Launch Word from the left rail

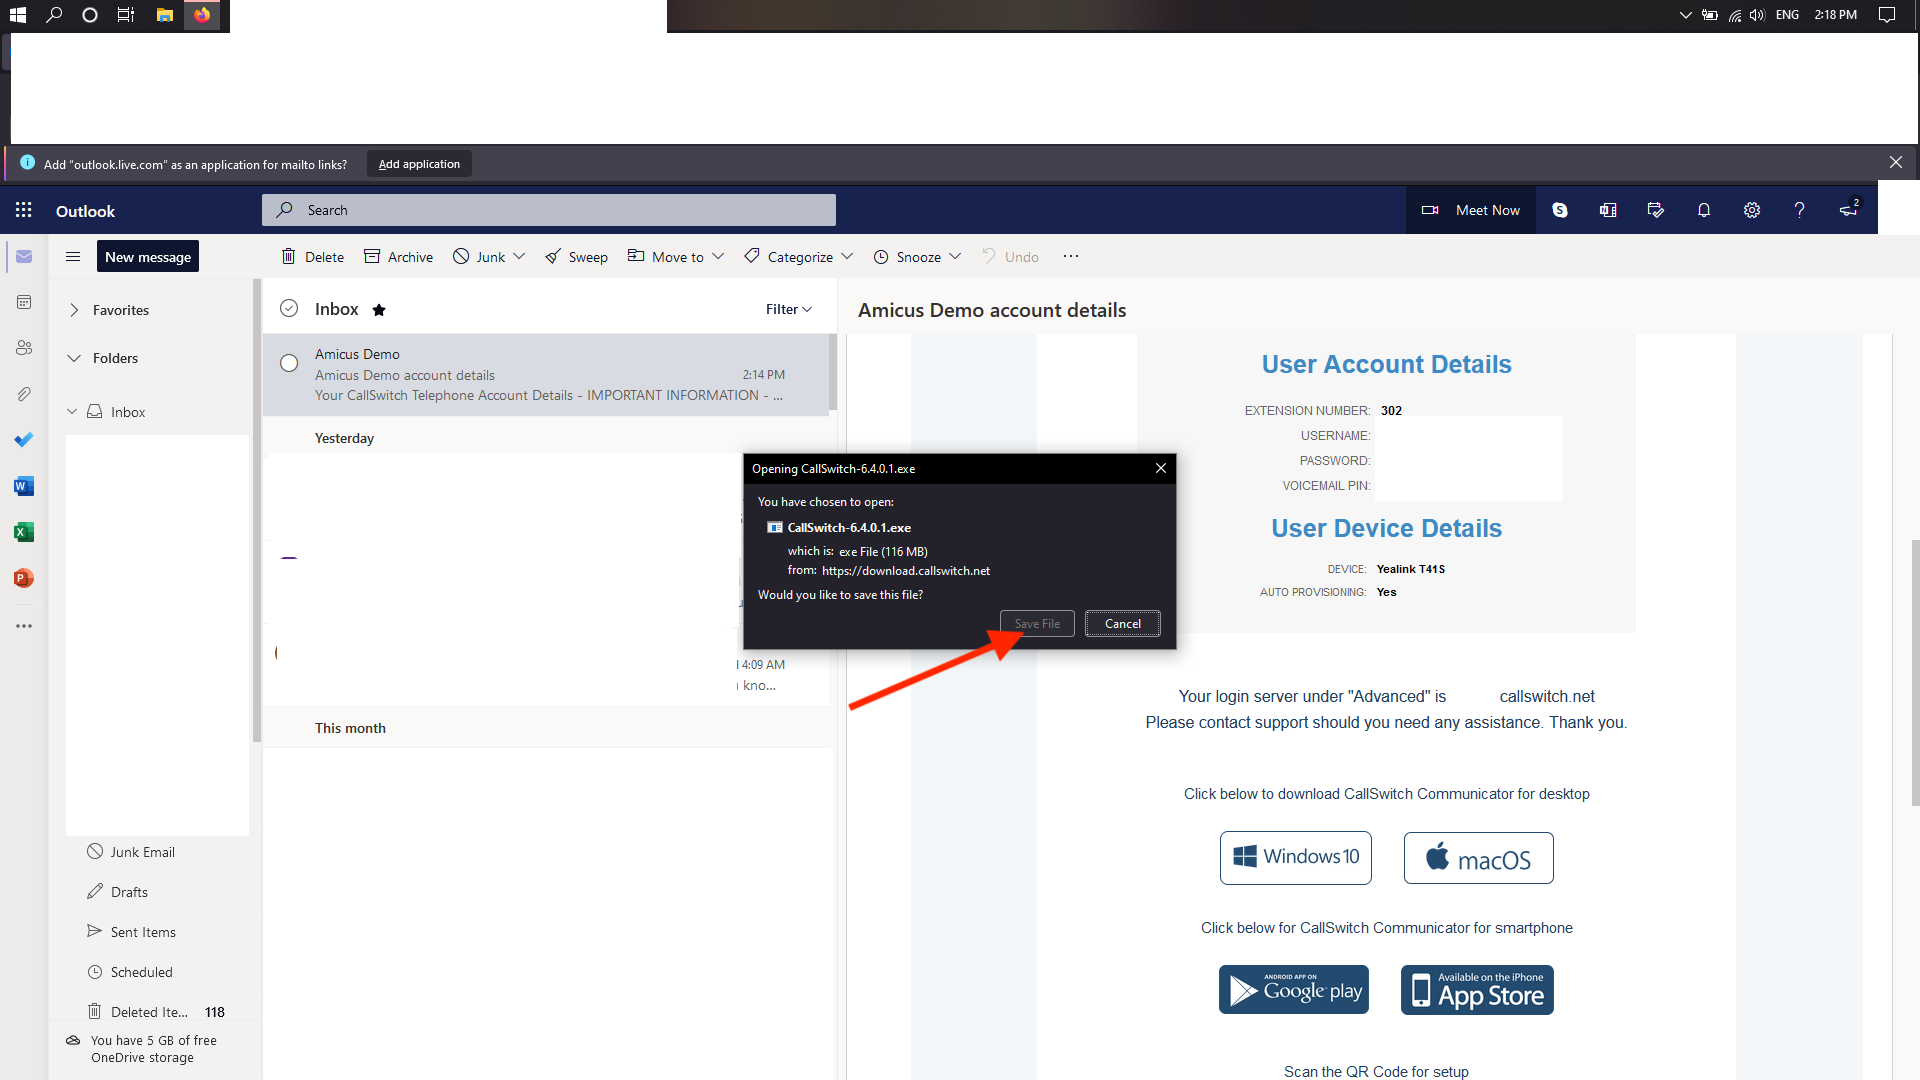[x=24, y=486]
